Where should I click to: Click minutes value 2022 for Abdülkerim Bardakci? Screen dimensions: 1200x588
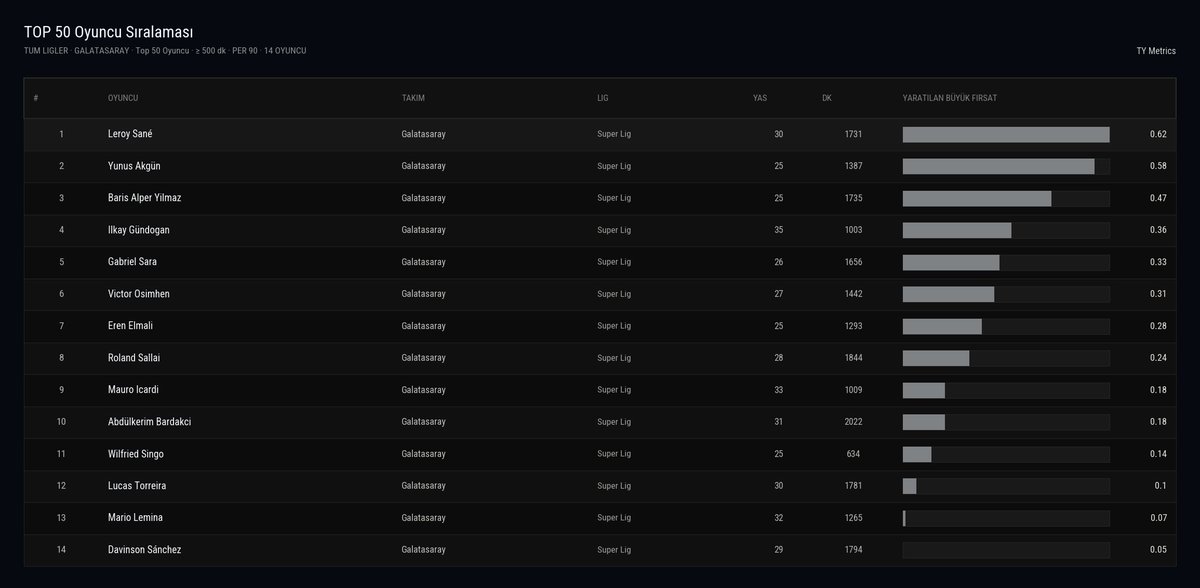pyautogui.click(x=853, y=422)
